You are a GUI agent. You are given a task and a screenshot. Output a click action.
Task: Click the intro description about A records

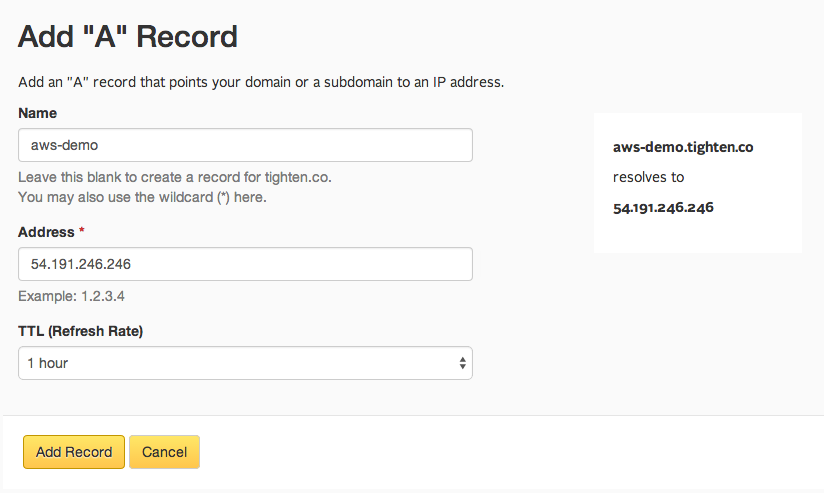click(261, 82)
